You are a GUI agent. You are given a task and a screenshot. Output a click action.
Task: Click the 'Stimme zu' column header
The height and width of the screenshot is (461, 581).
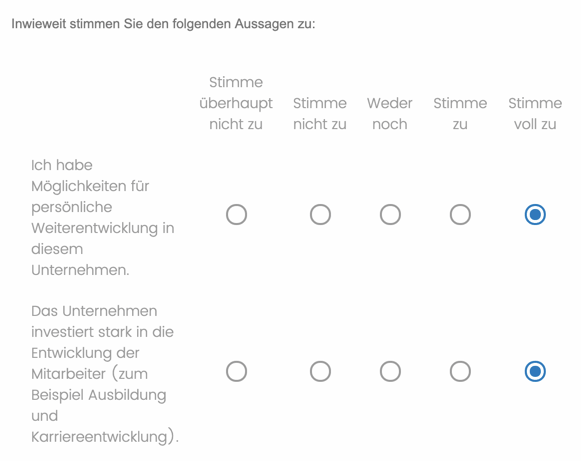pos(460,113)
